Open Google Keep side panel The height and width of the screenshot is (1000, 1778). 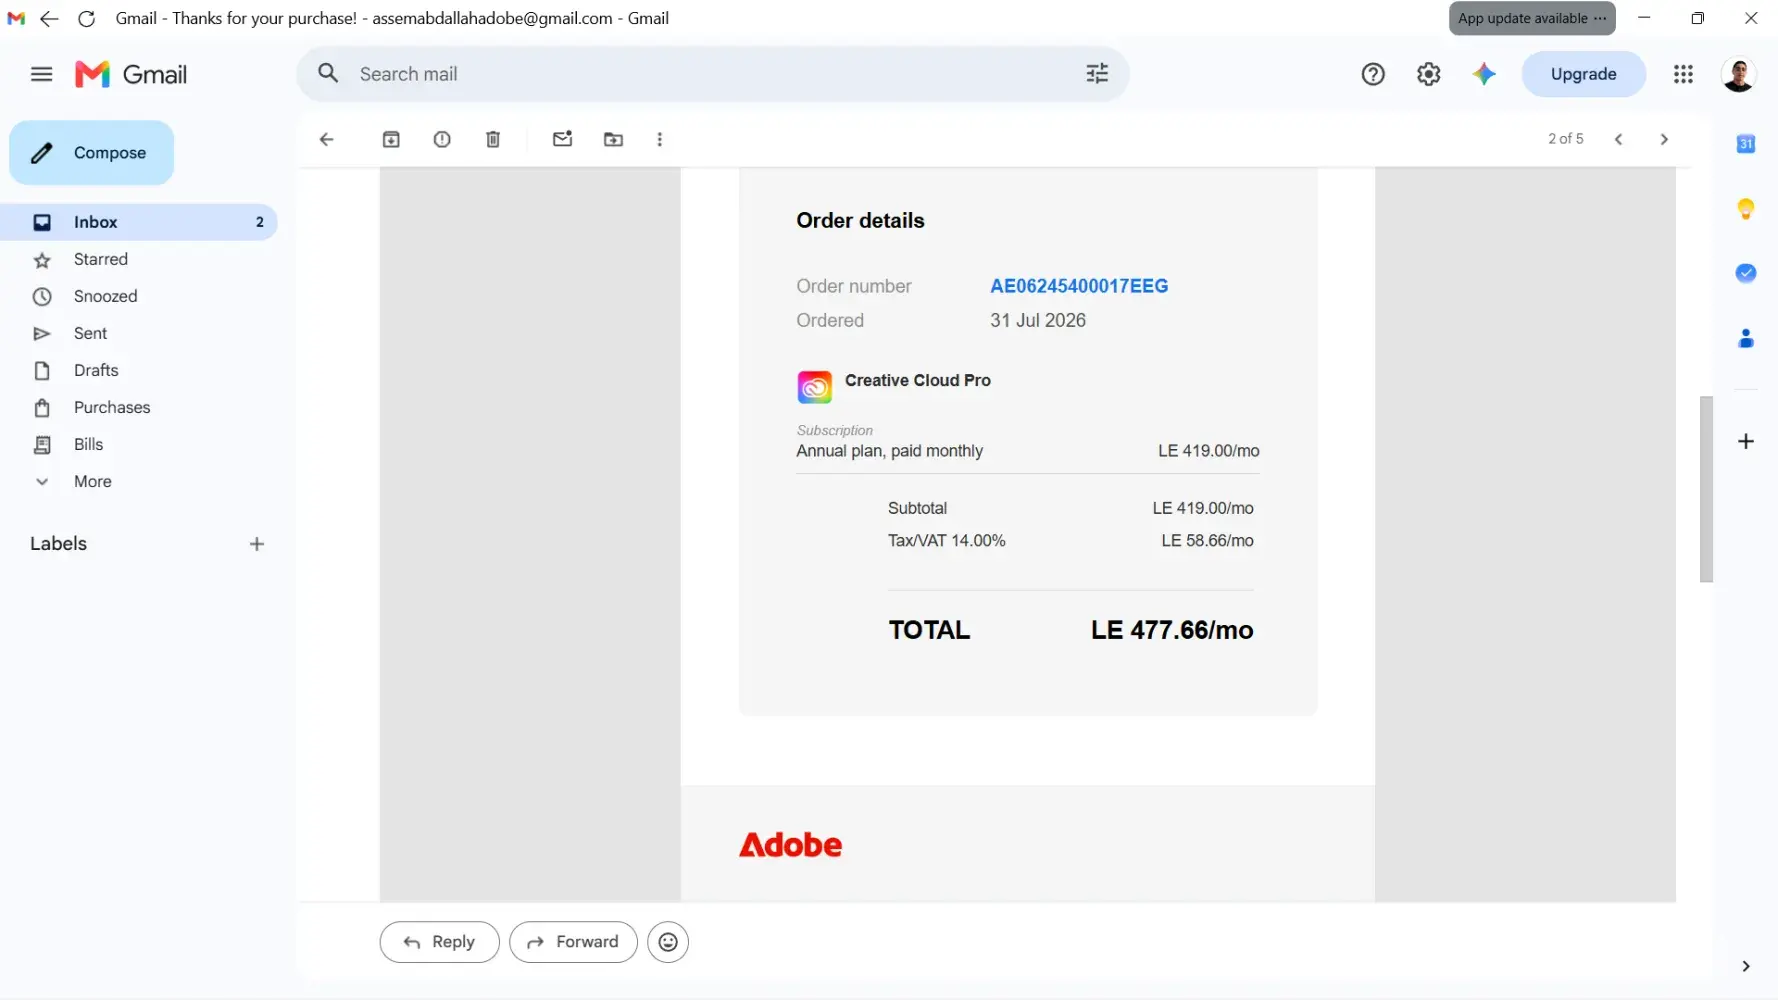(x=1746, y=208)
